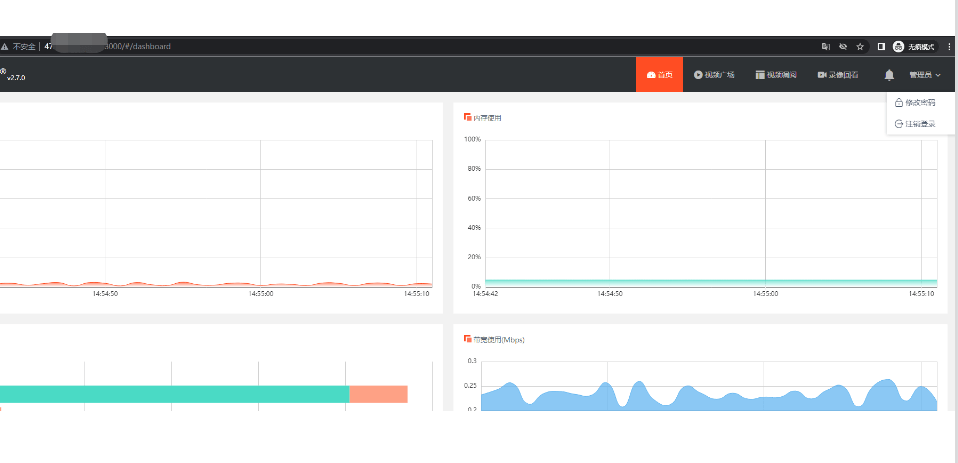Select 修改密码 from the user menu
Screen dimensions: 958x463
(915, 102)
